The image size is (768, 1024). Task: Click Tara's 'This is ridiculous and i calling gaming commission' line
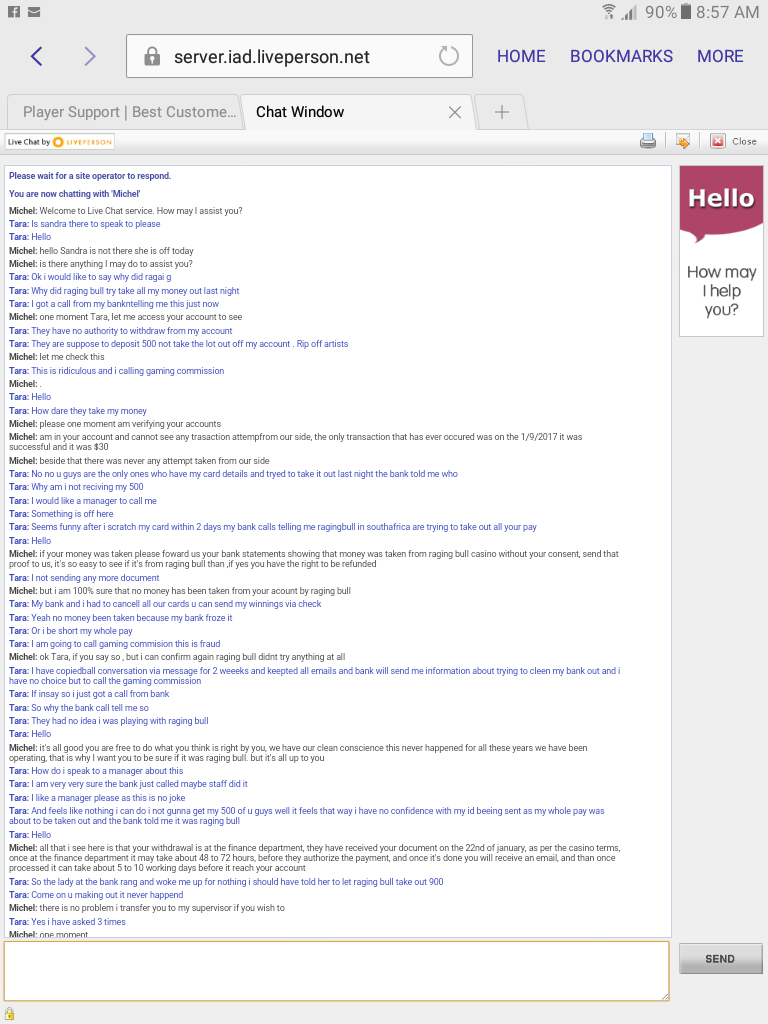coord(116,370)
